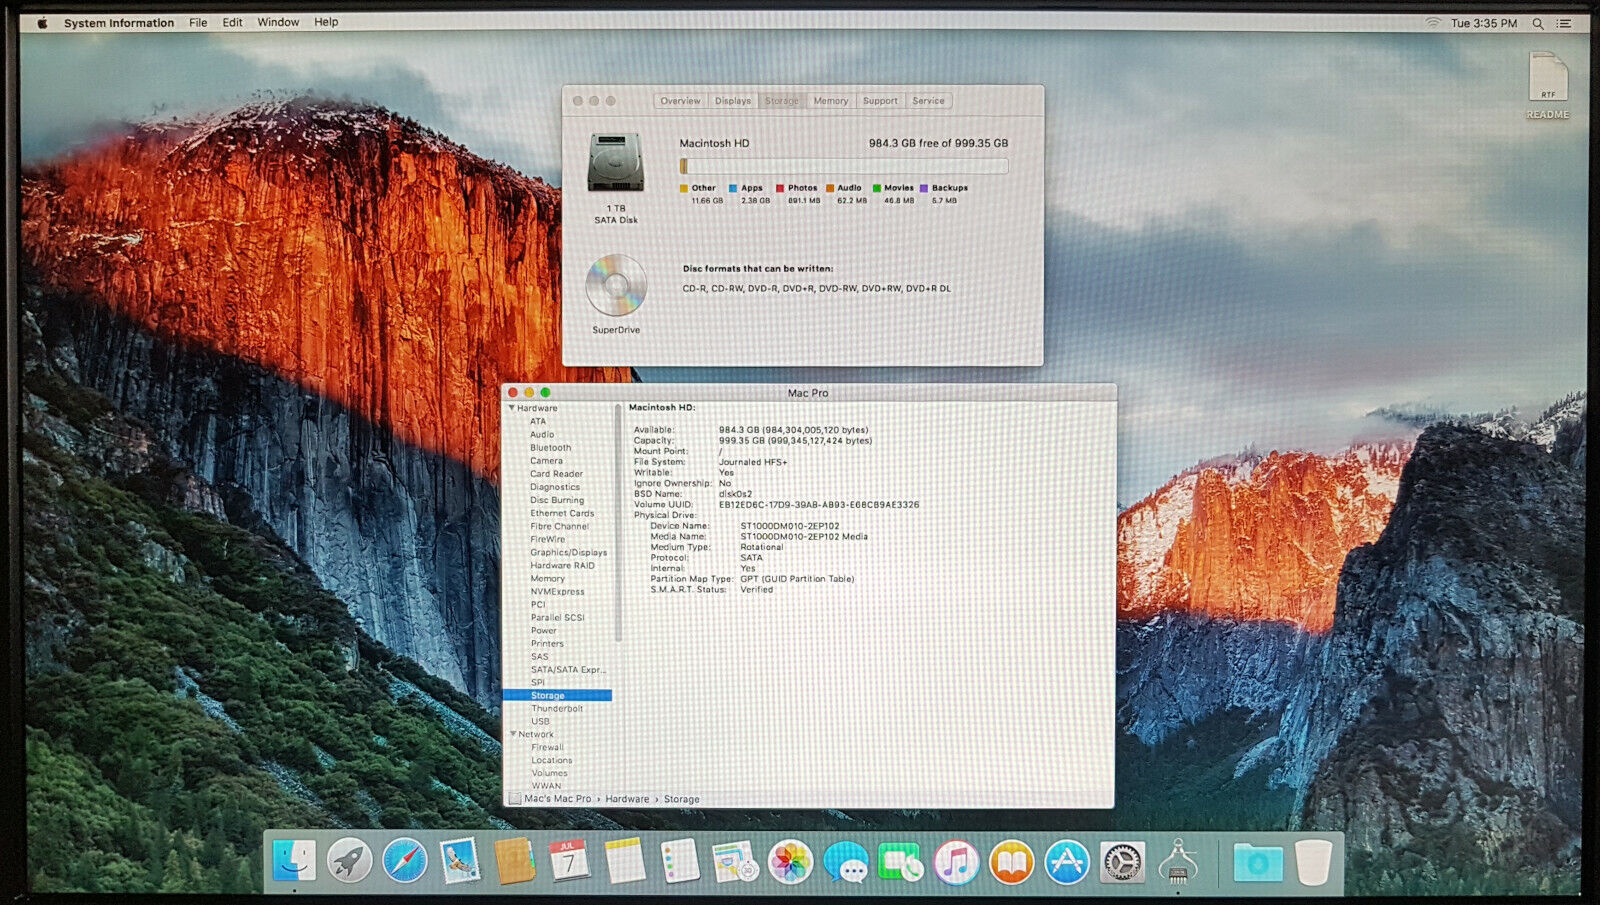Open System Information application menu
The width and height of the screenshot is (1600, 905).
pyautogui.click(x=119, y=22)
